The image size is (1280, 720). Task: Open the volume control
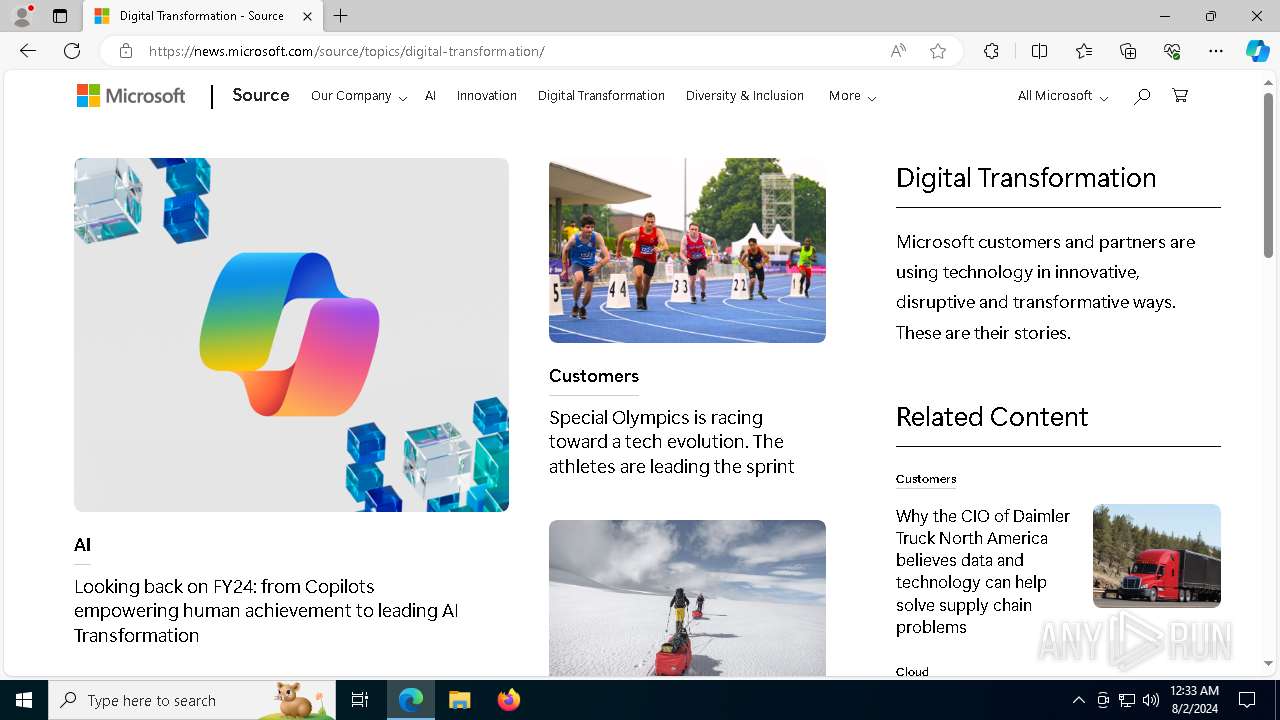[x=1151, y=700]
